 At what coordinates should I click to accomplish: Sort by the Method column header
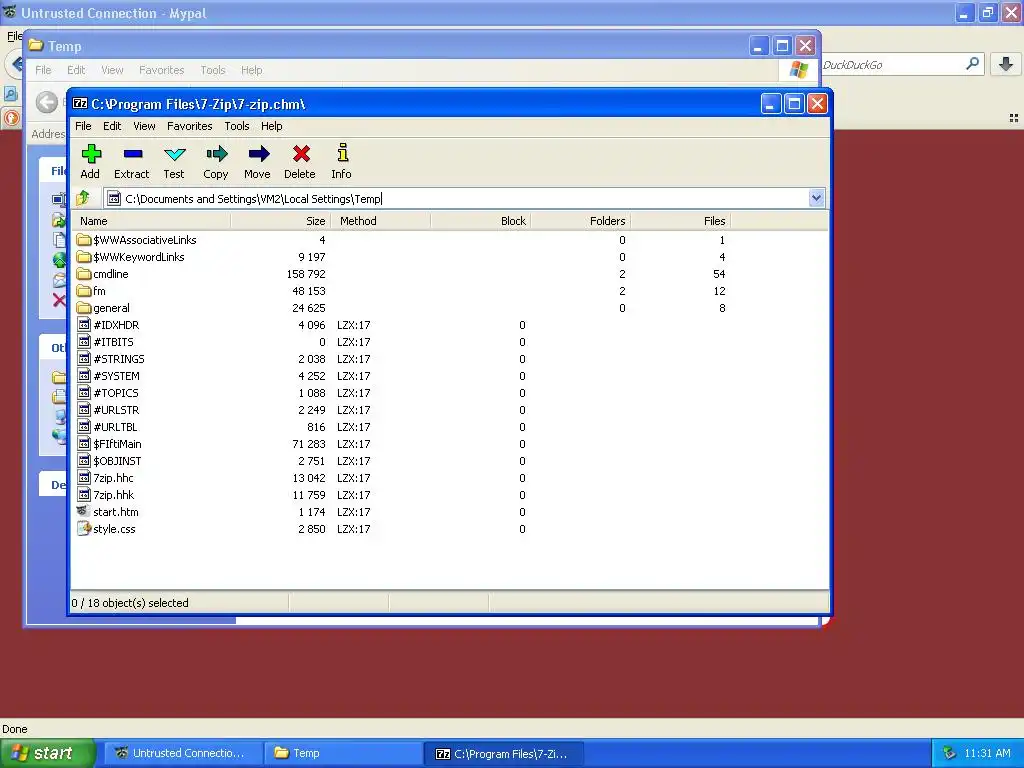click(381, 221)
